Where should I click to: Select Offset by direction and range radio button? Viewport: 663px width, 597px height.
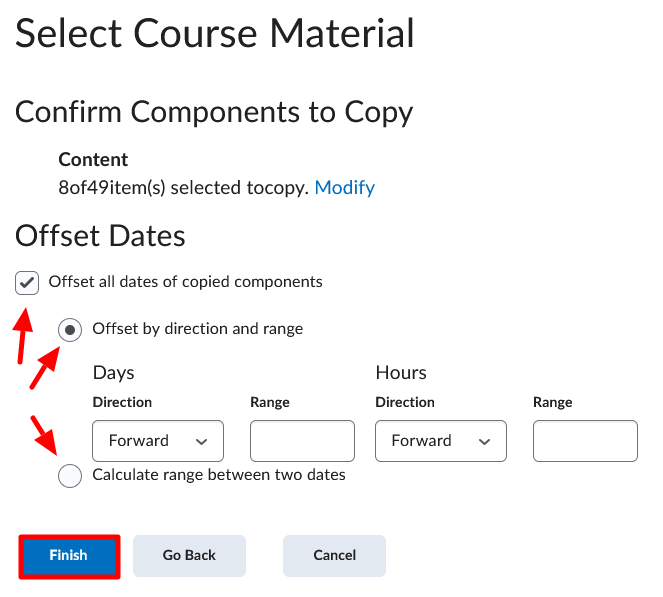click(70, 330)
